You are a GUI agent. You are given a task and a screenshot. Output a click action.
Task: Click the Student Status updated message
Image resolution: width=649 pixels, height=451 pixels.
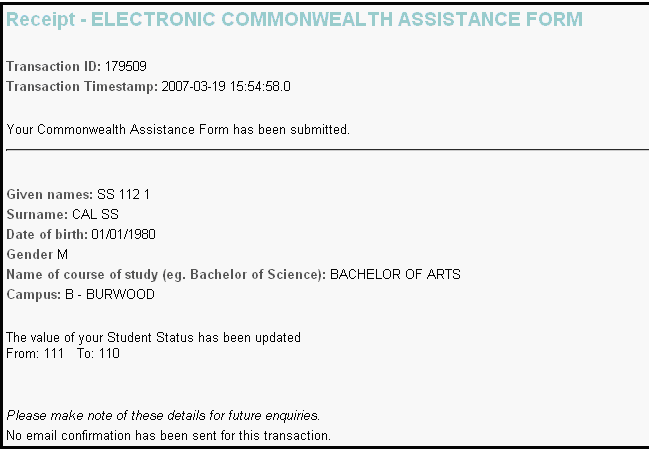(153, 338)
